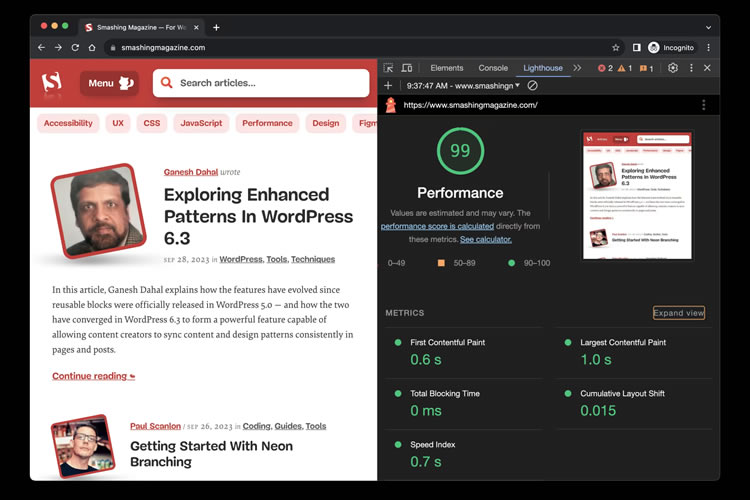Show more DevTools tabs via chevrons

click(x=577, y=68)
